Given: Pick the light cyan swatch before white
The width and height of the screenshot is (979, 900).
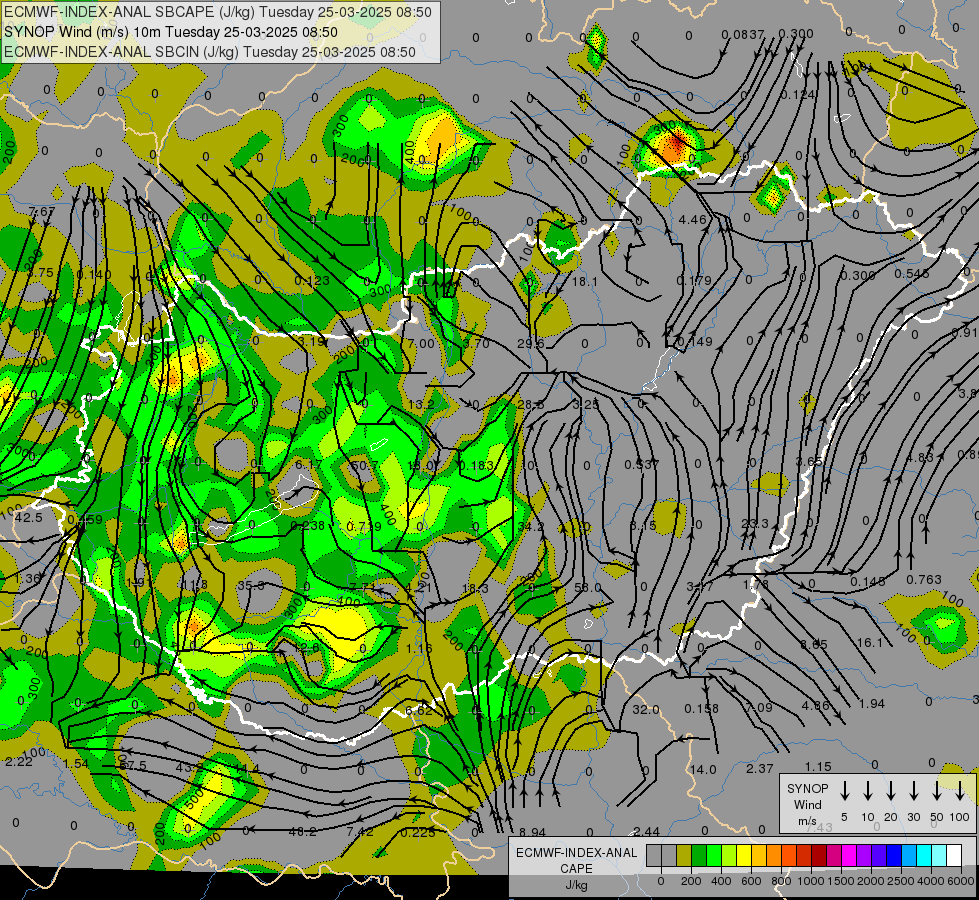Looking at the screenshot, I should tap(938, 856).
